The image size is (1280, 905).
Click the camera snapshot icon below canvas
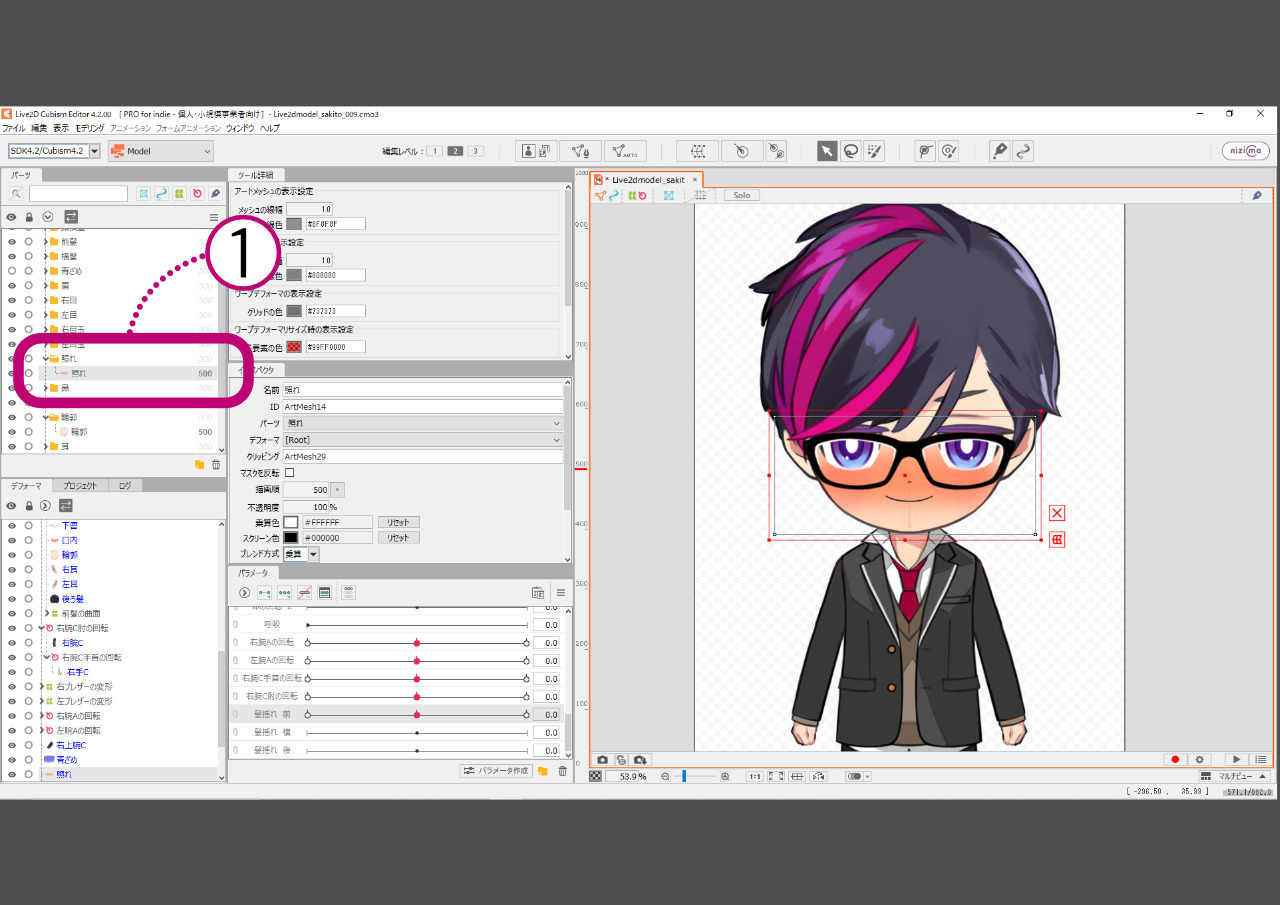[x=602, y=760]
